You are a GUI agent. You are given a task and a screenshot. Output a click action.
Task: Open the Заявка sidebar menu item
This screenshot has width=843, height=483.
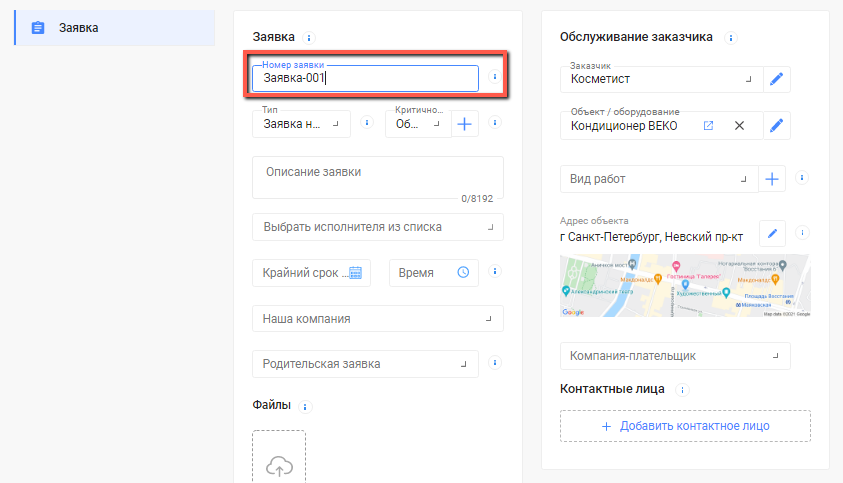tap(115, 27)
